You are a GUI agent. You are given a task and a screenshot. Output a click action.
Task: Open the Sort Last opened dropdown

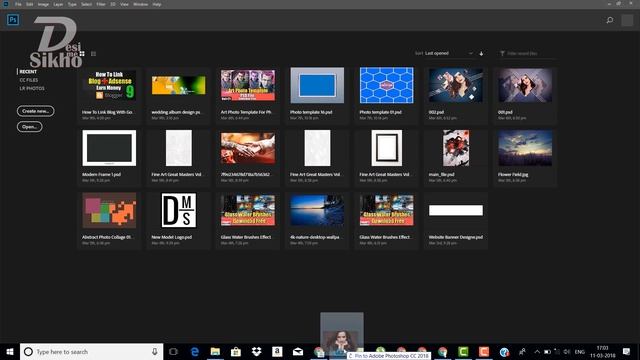pos(449,53)
